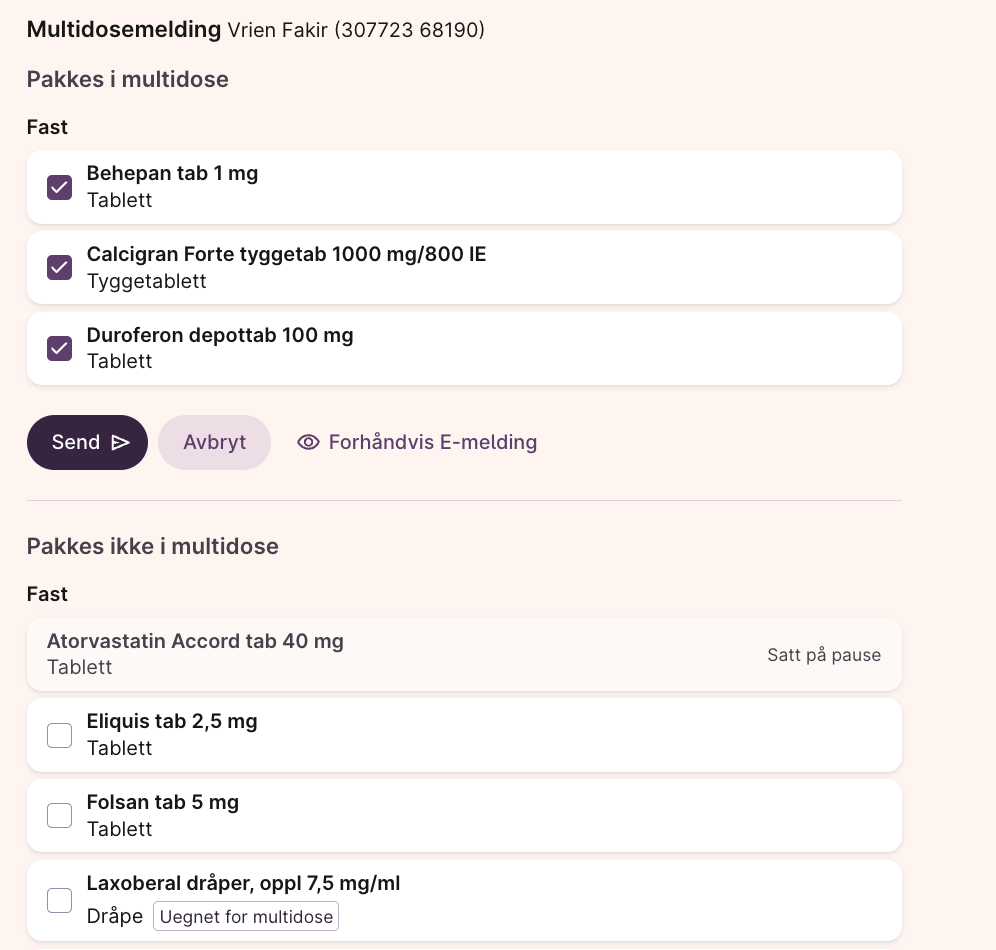The width and height of the screenshot is (996, 950).
Task: Click the Satt på pause status label
Action: (x=824, y=655)
